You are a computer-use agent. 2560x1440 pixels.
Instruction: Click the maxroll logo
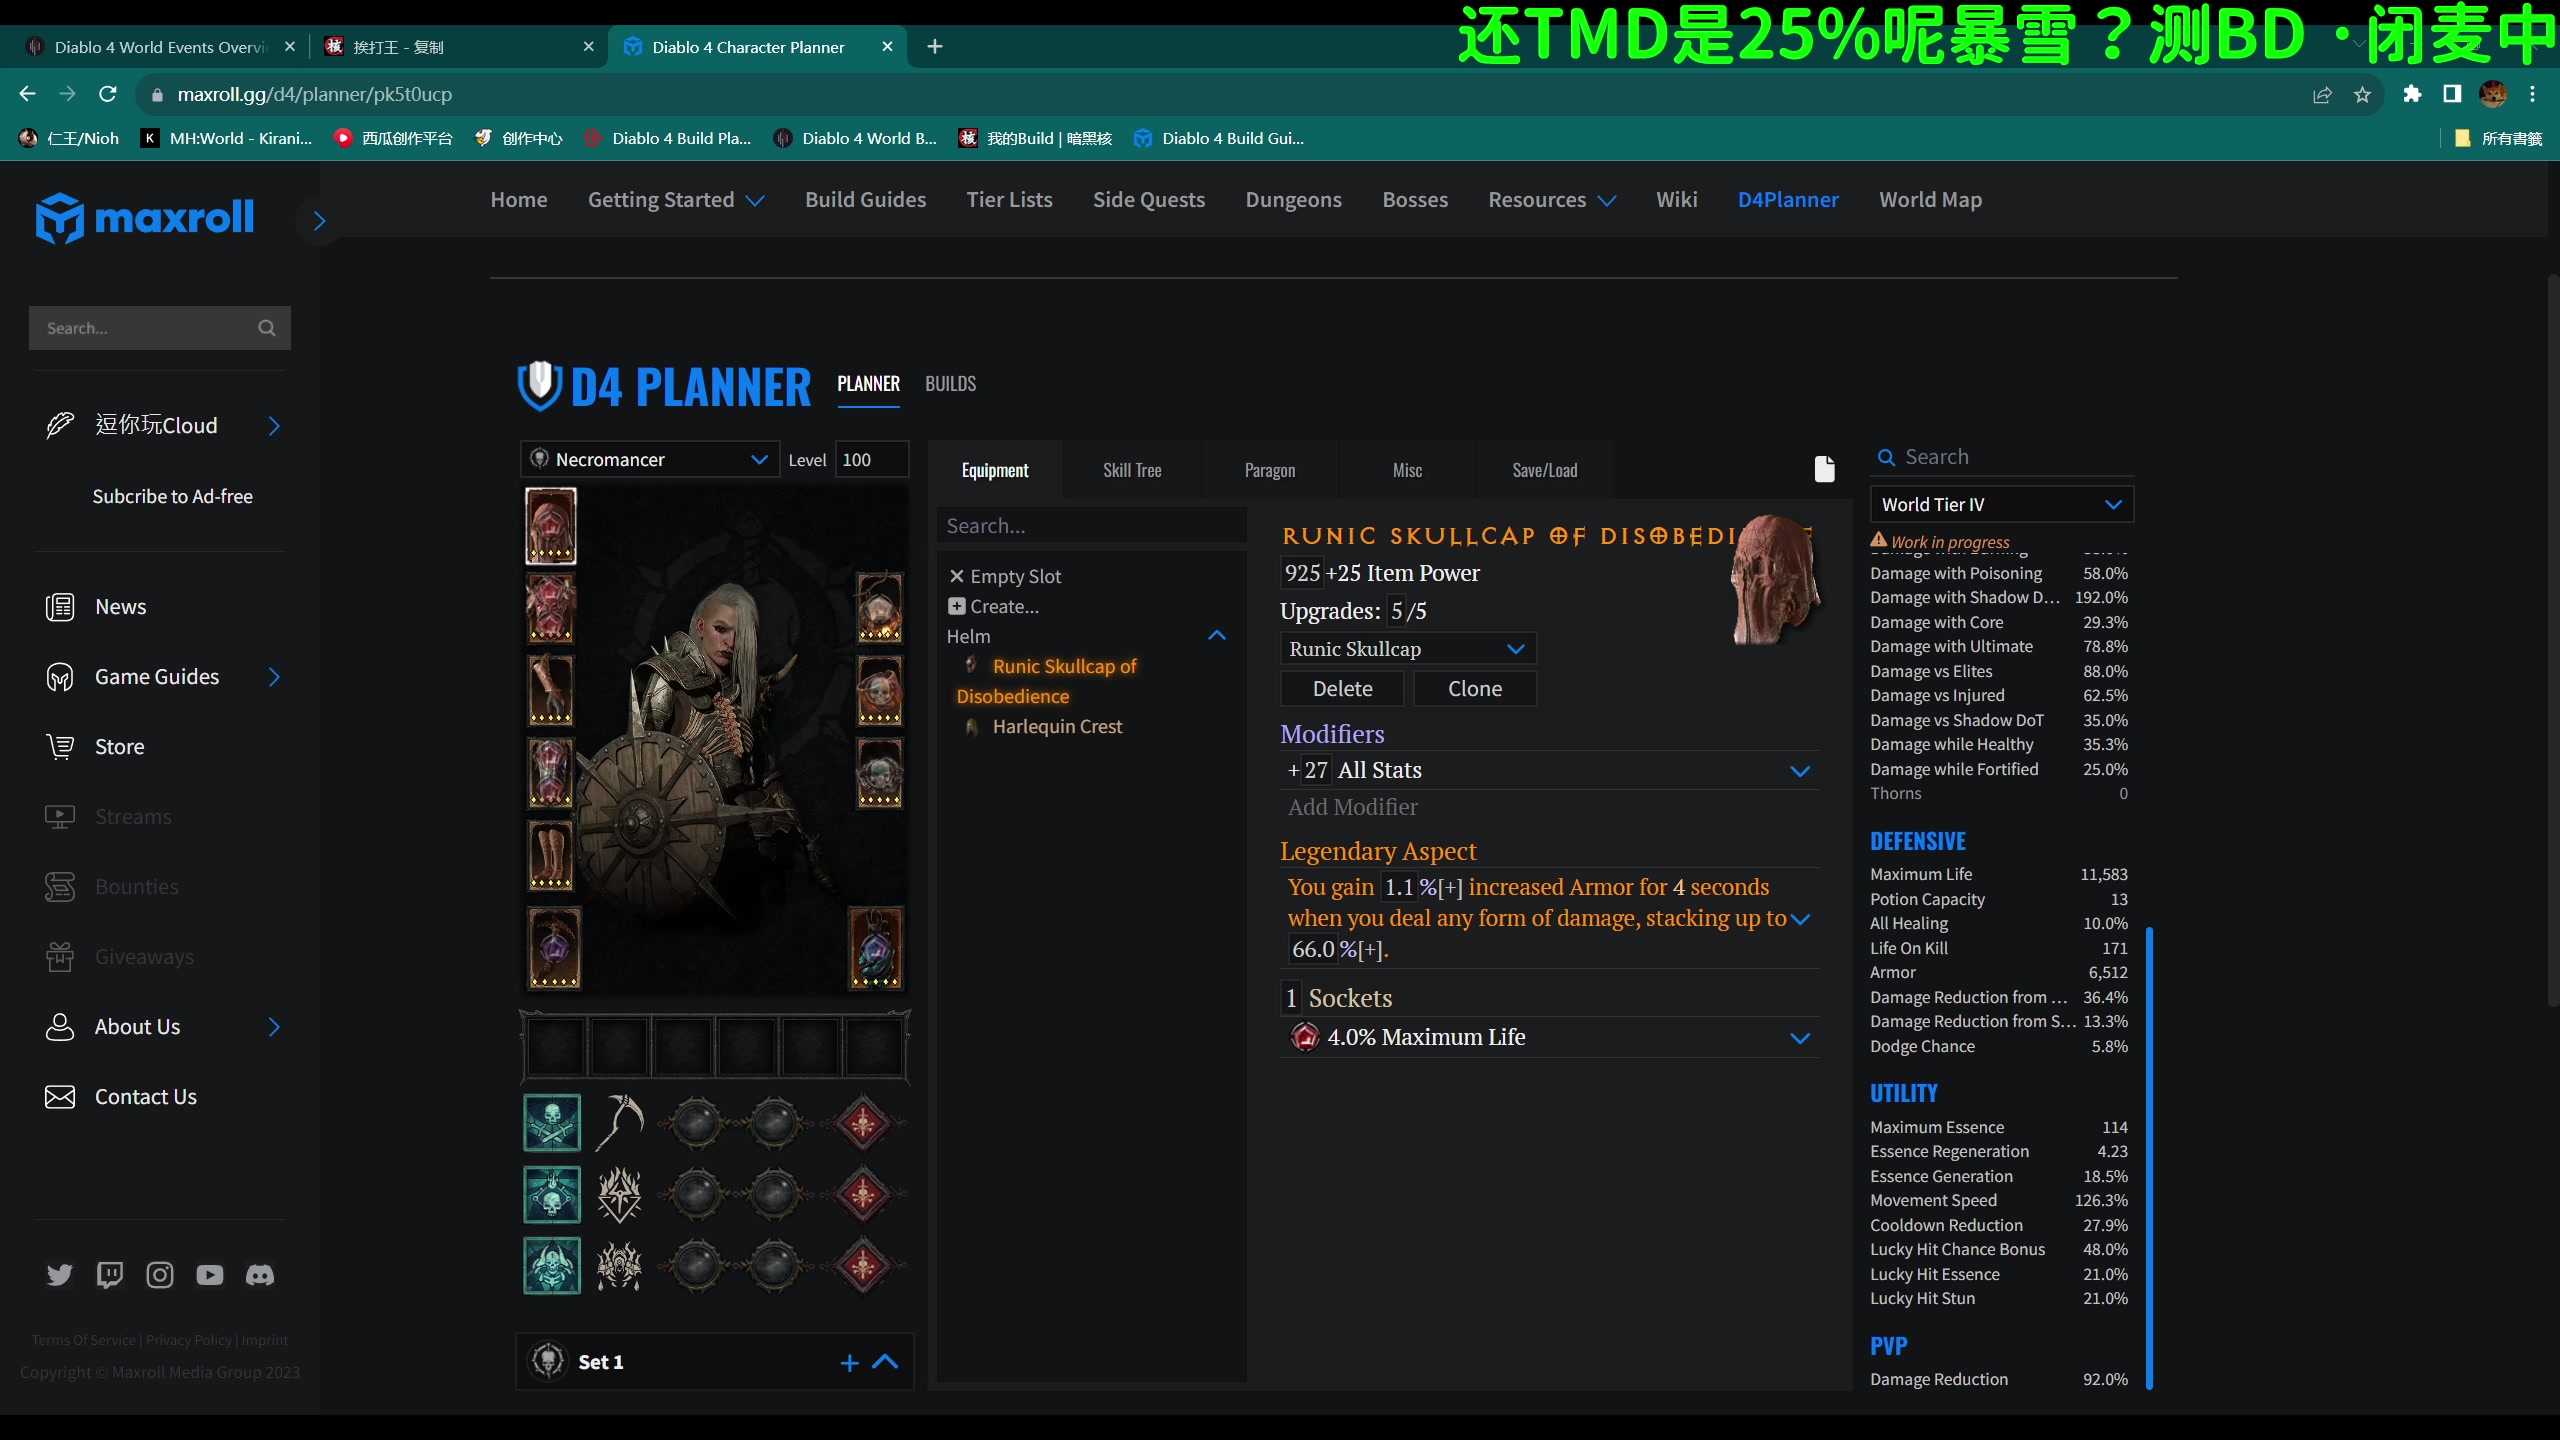click(145, 218)
